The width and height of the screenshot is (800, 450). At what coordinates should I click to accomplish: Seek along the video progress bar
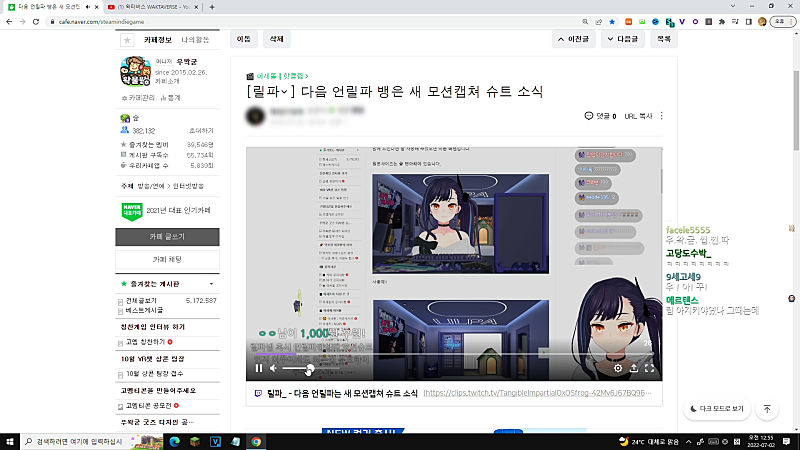tap(454, 353)
